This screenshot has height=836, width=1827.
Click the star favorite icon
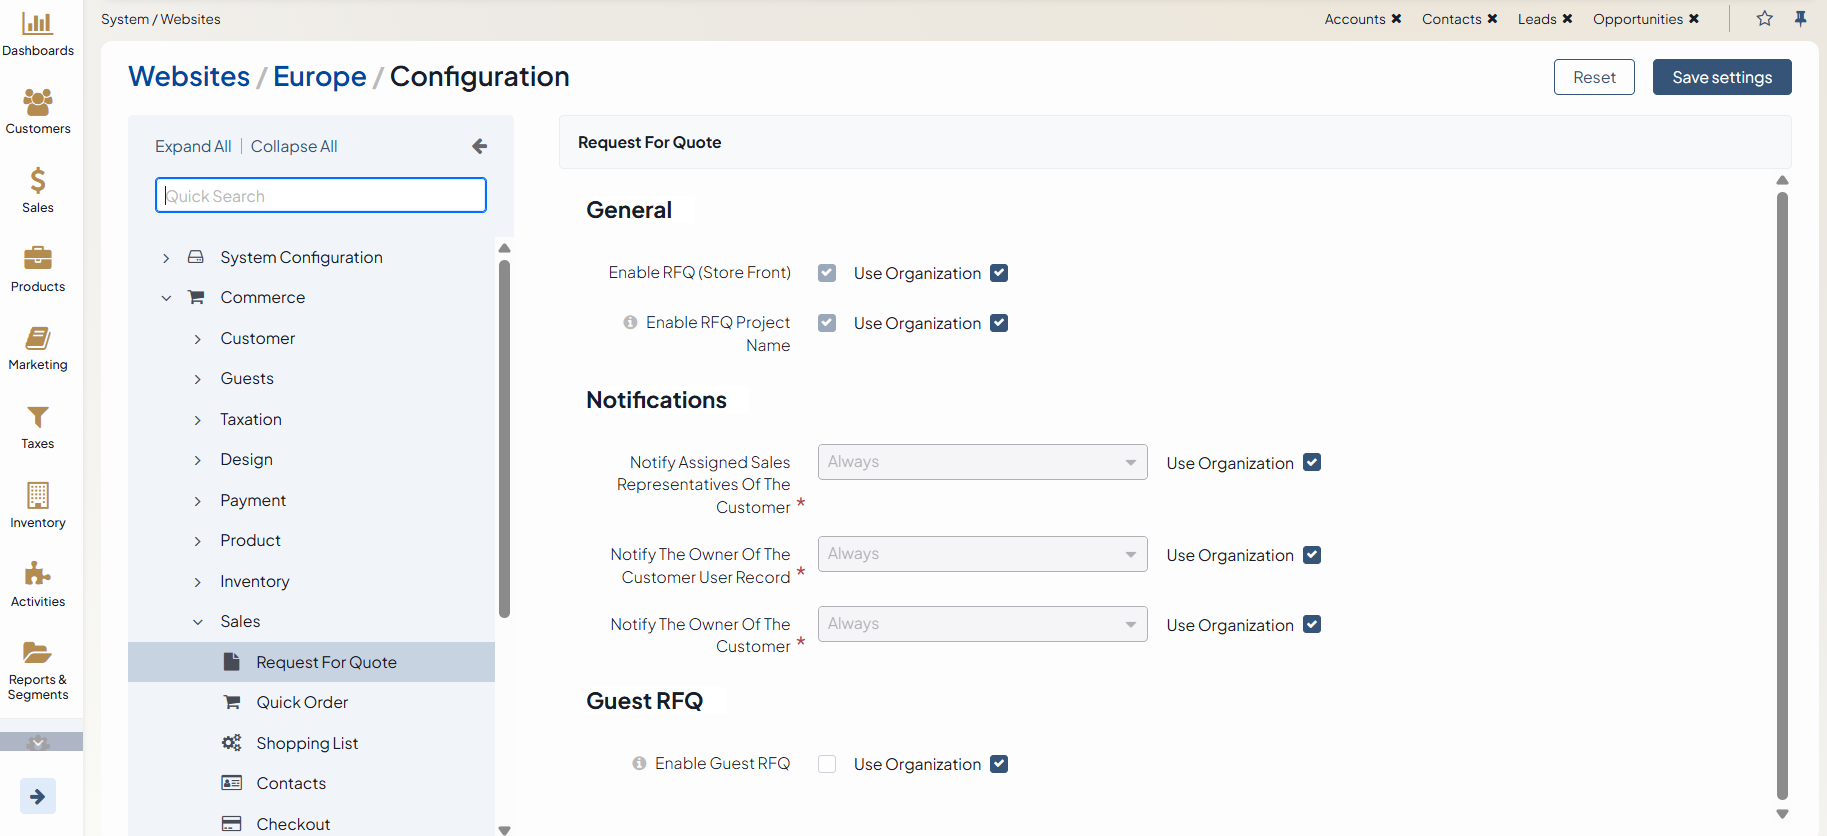point(1765,19)
